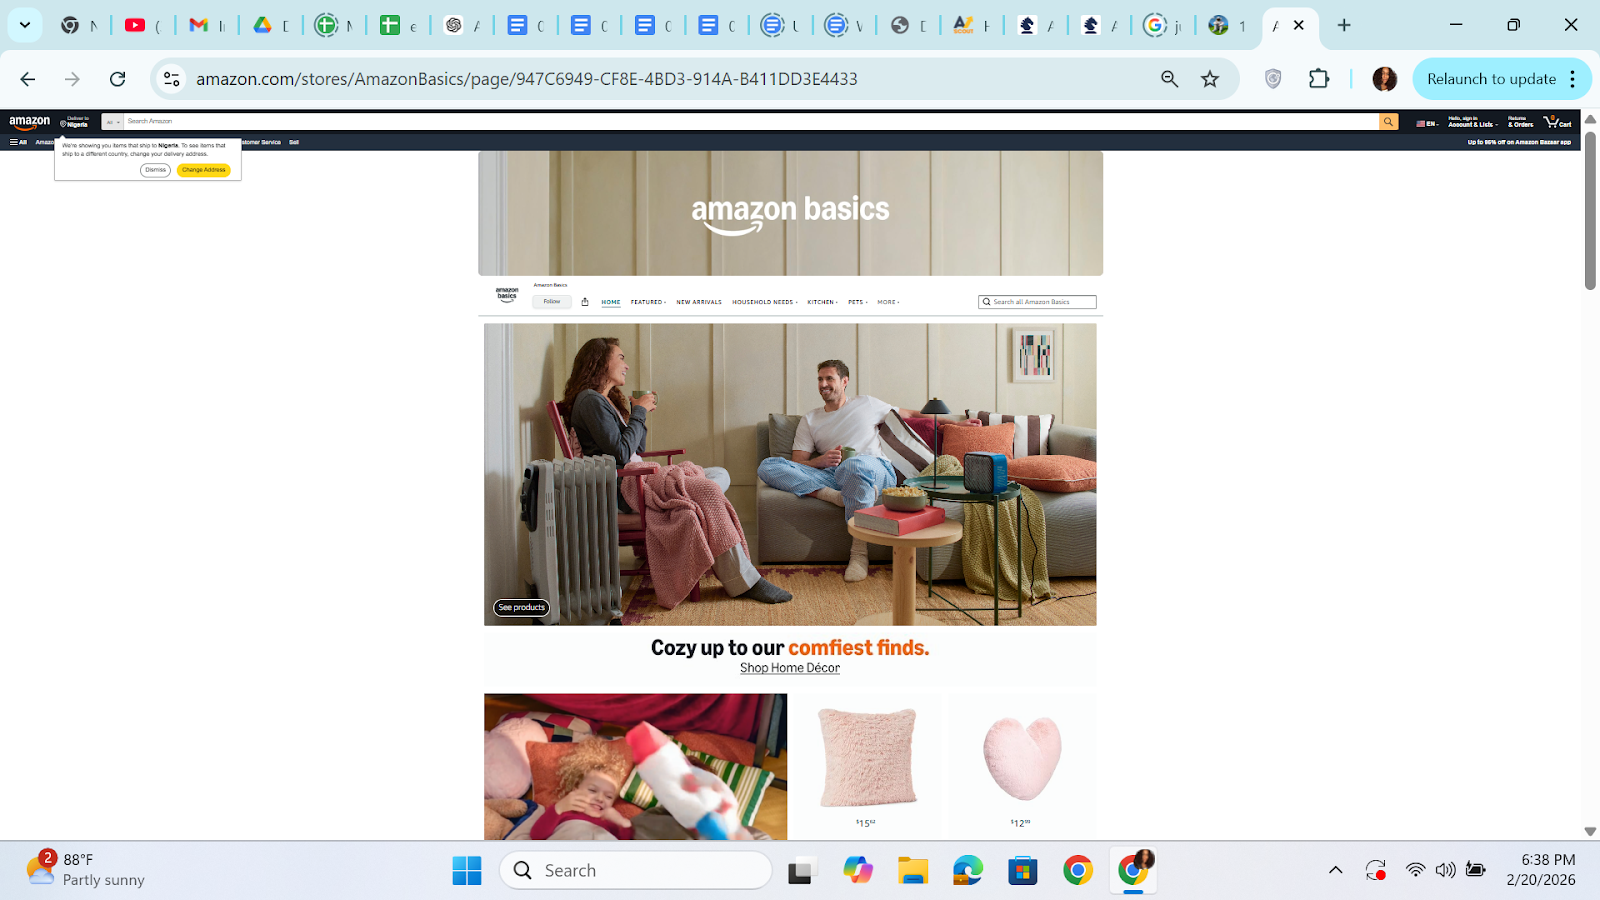Open the Extensions puzzle icon
The width and height of the screenshot is (1600, 900).
(x=1319, y=79)
